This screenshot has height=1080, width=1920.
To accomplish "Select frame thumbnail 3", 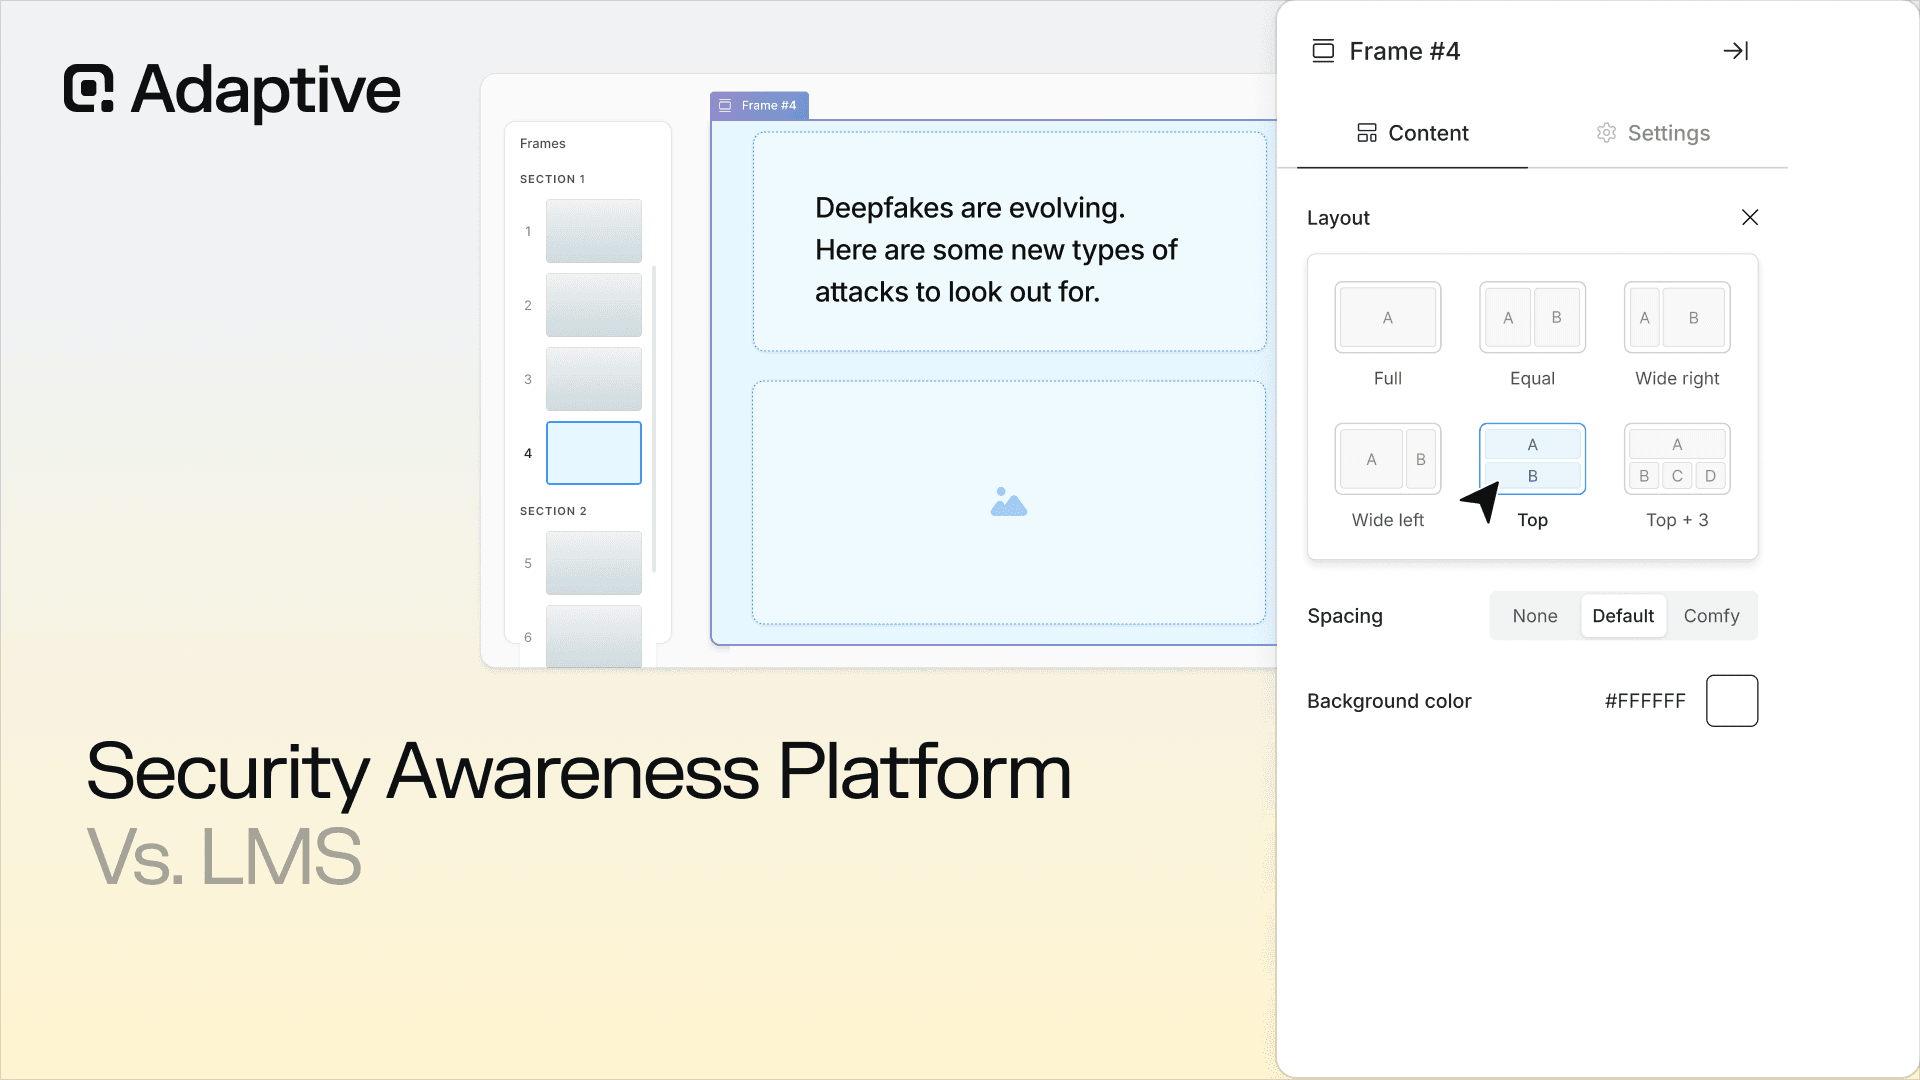I will pyautogui.click(x=594, y=379).
